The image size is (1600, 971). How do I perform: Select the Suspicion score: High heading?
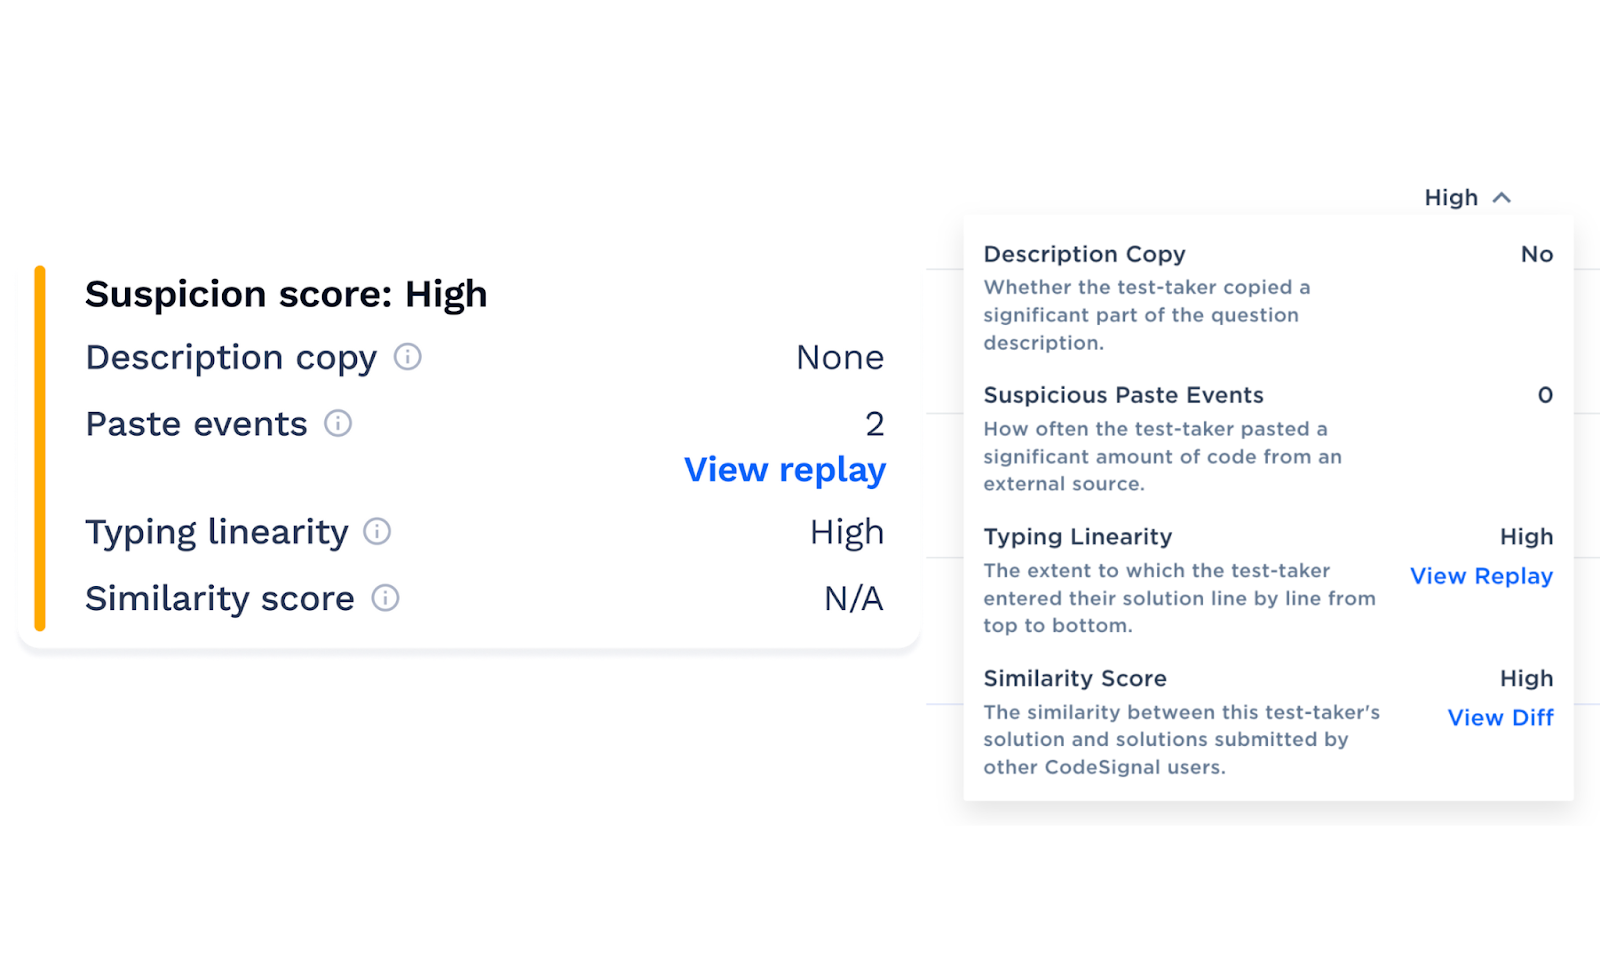[286, 293]
